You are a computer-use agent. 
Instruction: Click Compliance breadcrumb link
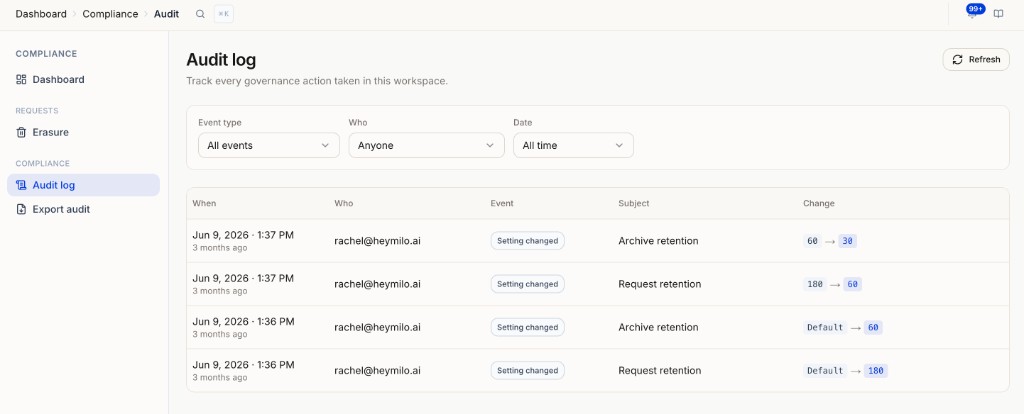coord(110,14)
